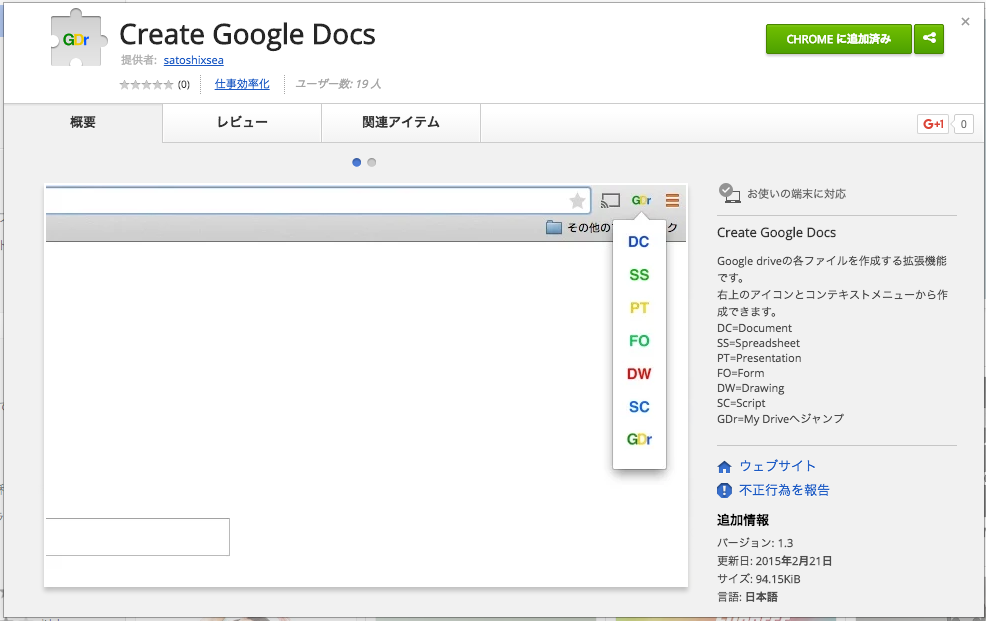Click the 'FO=Form' description line
The width and height of the screenshot is (986, 621).
pos(741,373)
